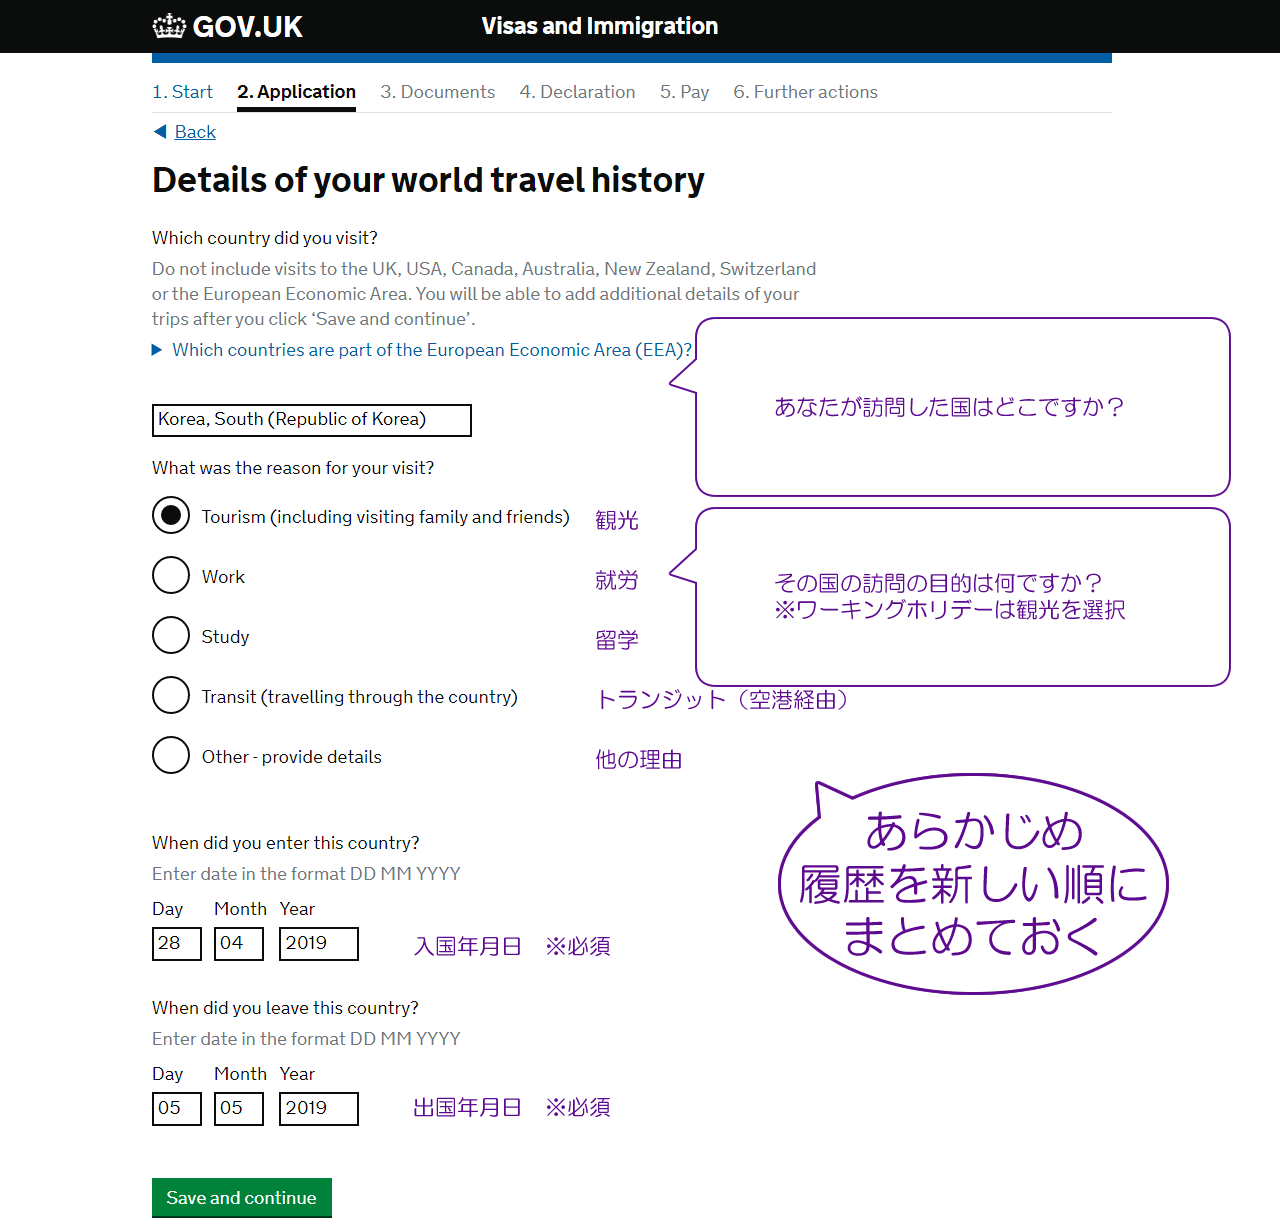1280x1230 pixels.
Task: Click the GOV.UK text link
Action: [247, 27]
